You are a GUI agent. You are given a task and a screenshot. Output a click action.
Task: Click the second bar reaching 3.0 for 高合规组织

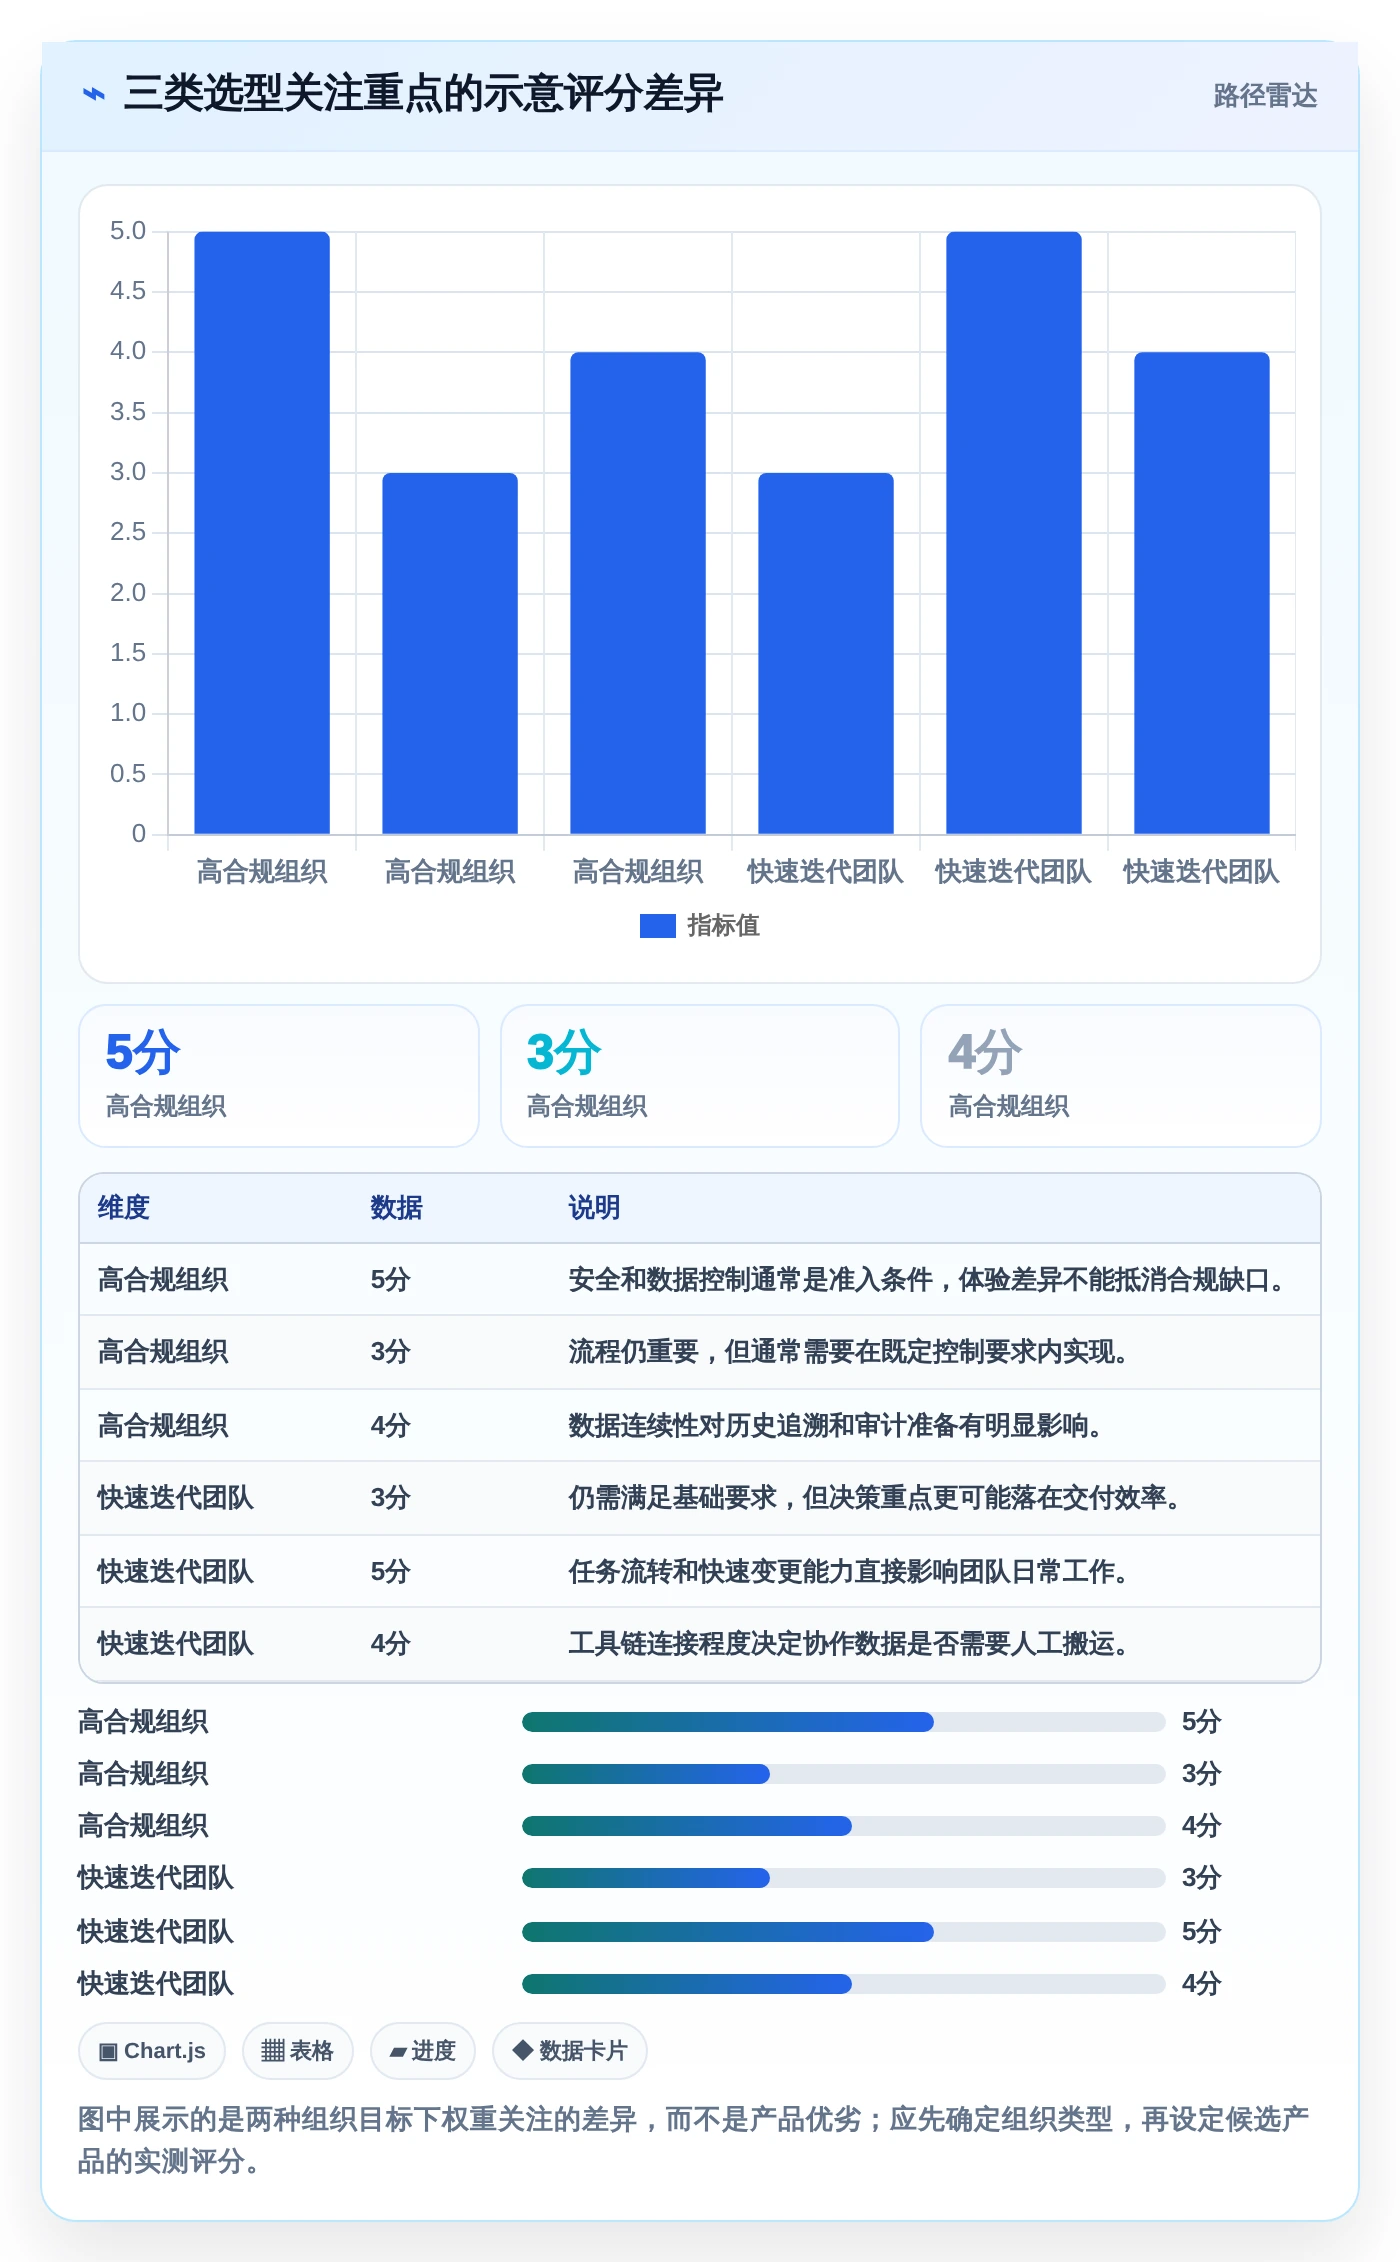(450, 654)
